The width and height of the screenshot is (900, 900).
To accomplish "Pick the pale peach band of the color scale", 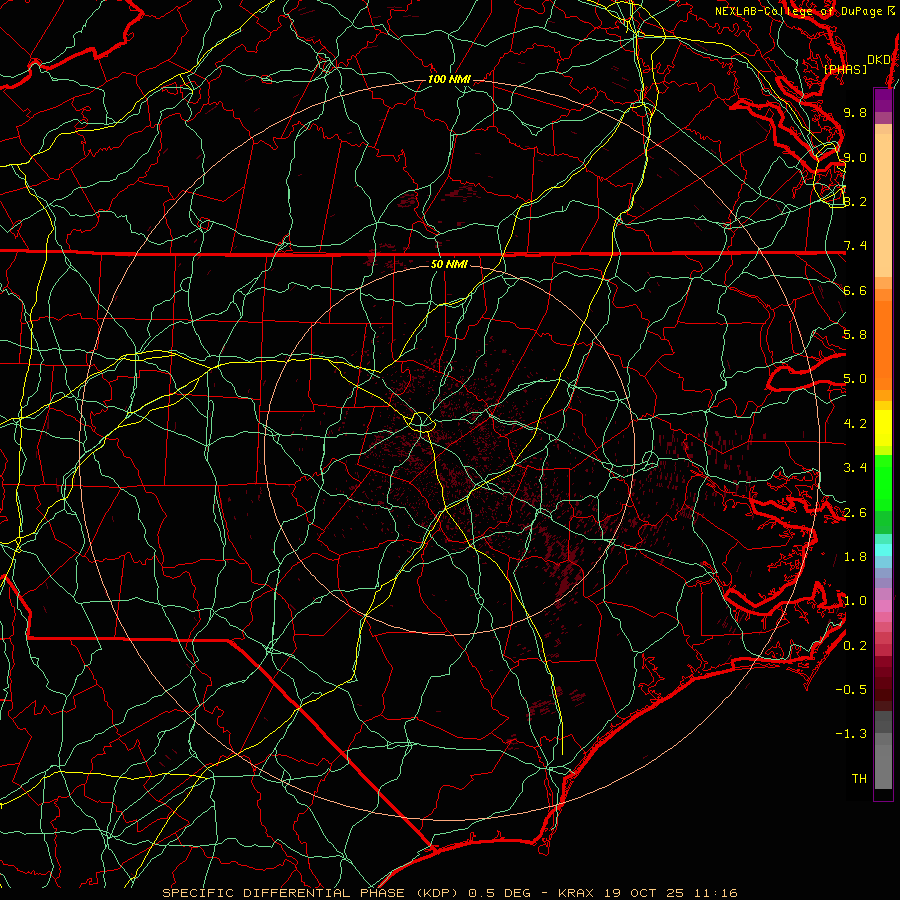I will [883, 205].
